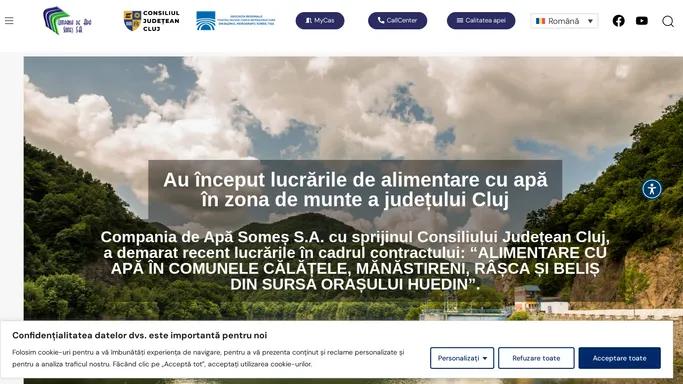The image size is (683, 384).
Task: Expand the Personalizați cookie options
Action: tap(462, 358)
